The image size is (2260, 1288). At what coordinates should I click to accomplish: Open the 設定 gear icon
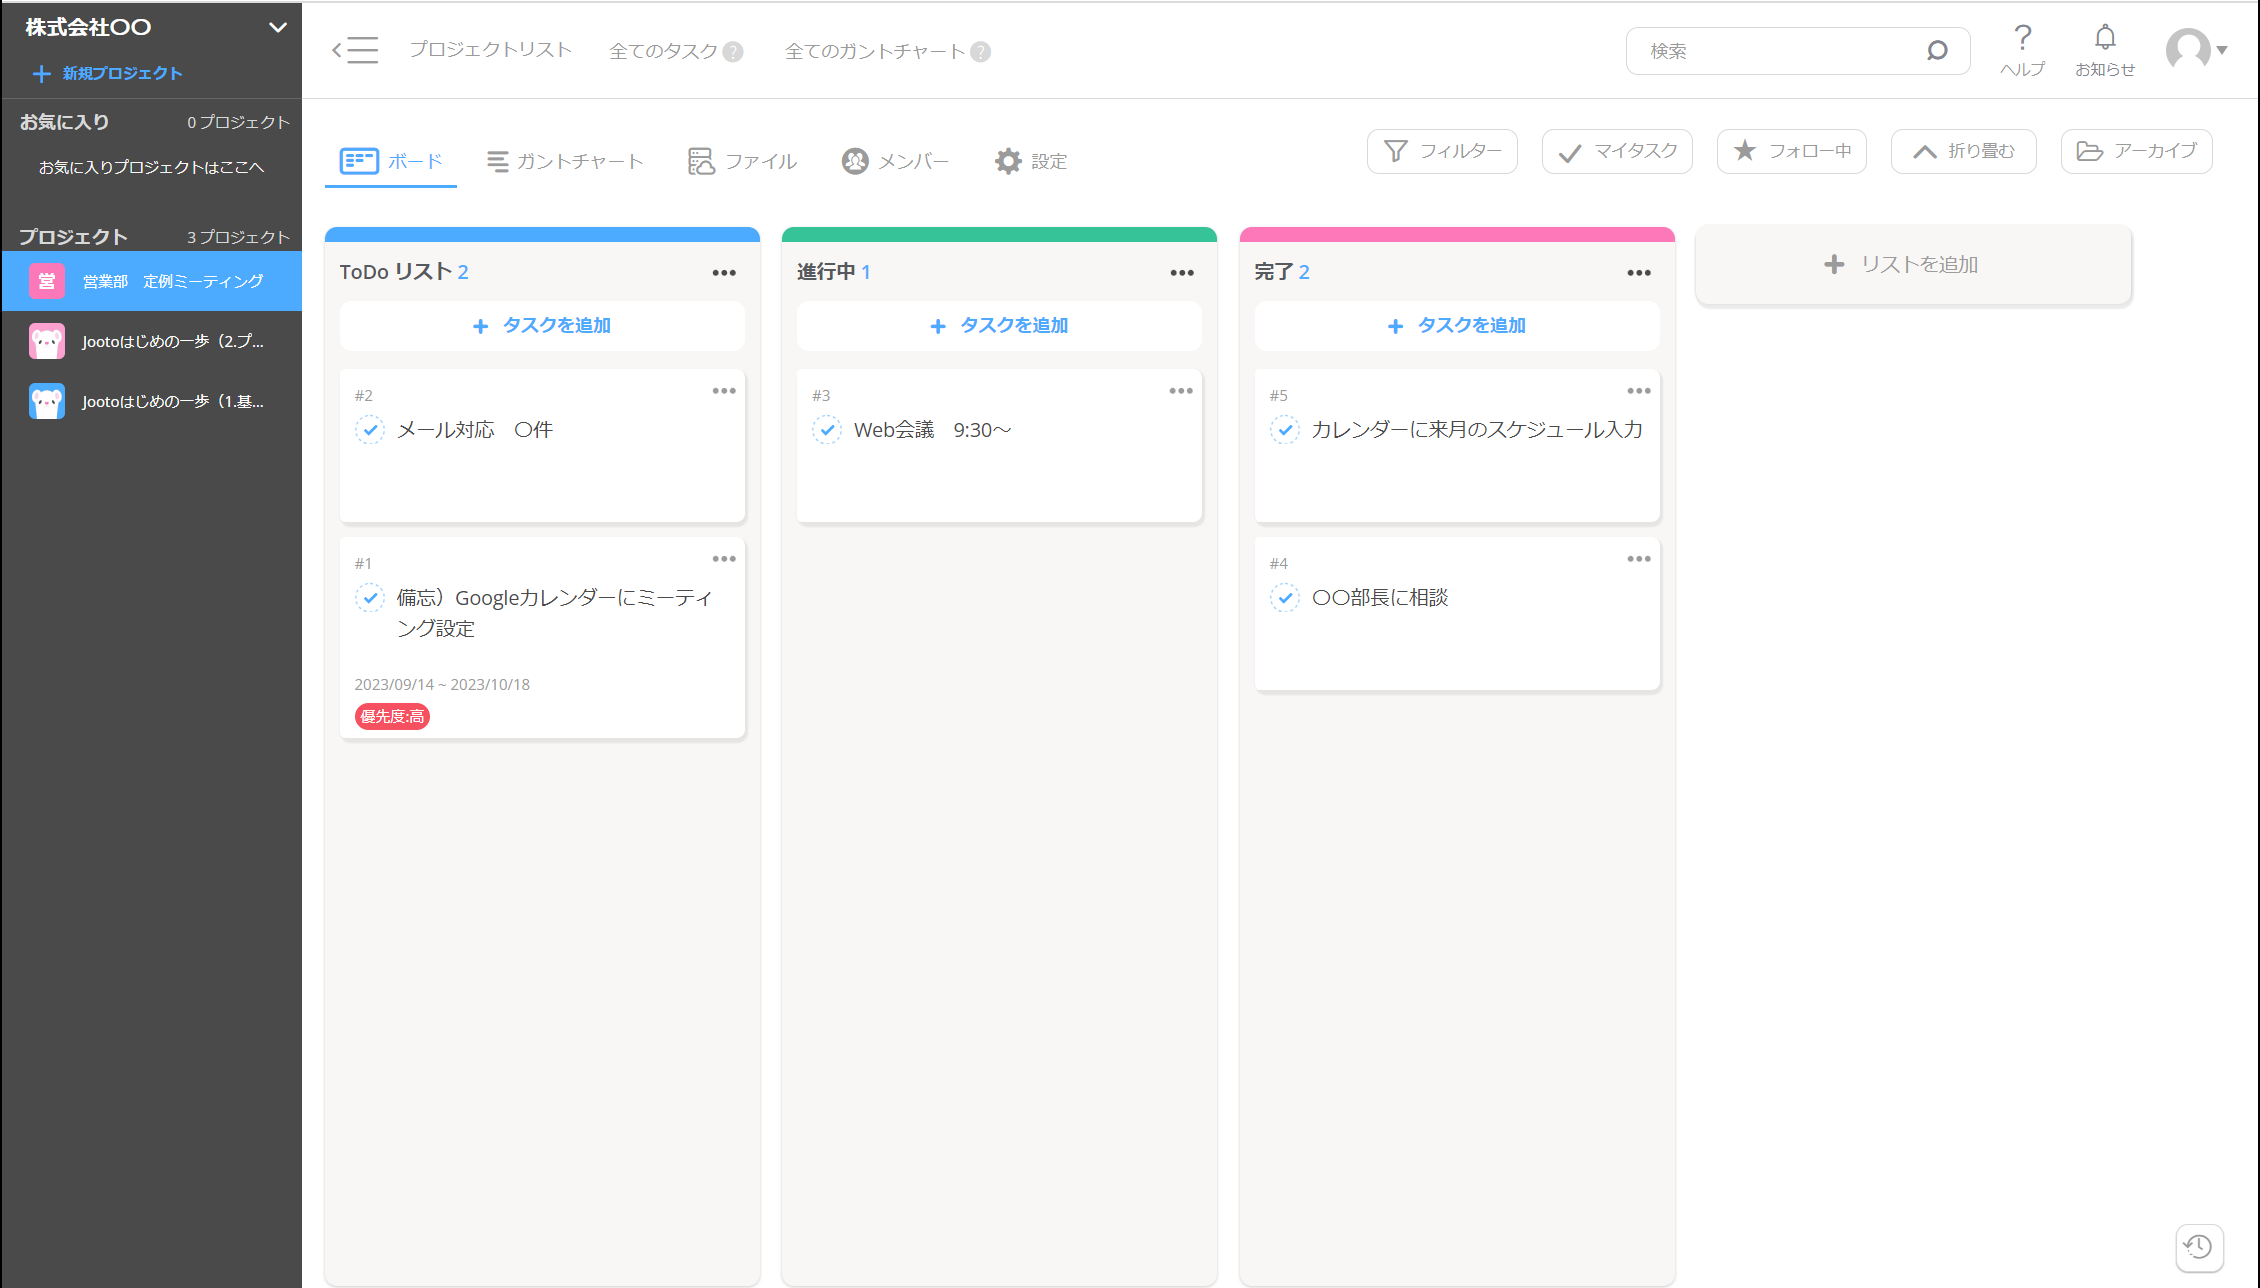click(1006, 160)
